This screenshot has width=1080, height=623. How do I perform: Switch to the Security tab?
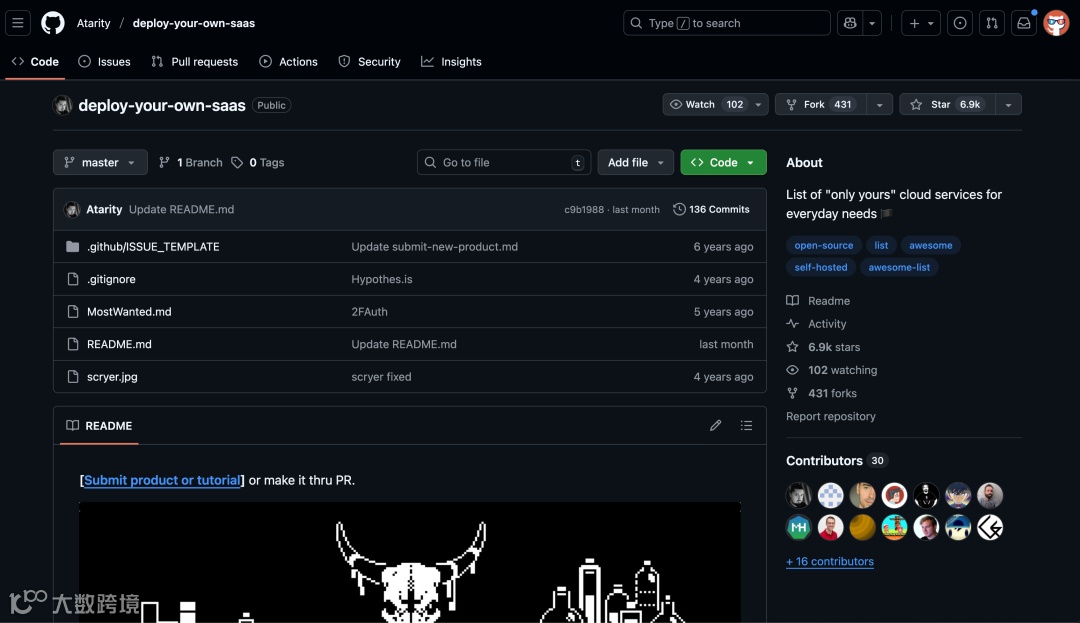coord(369,61)
